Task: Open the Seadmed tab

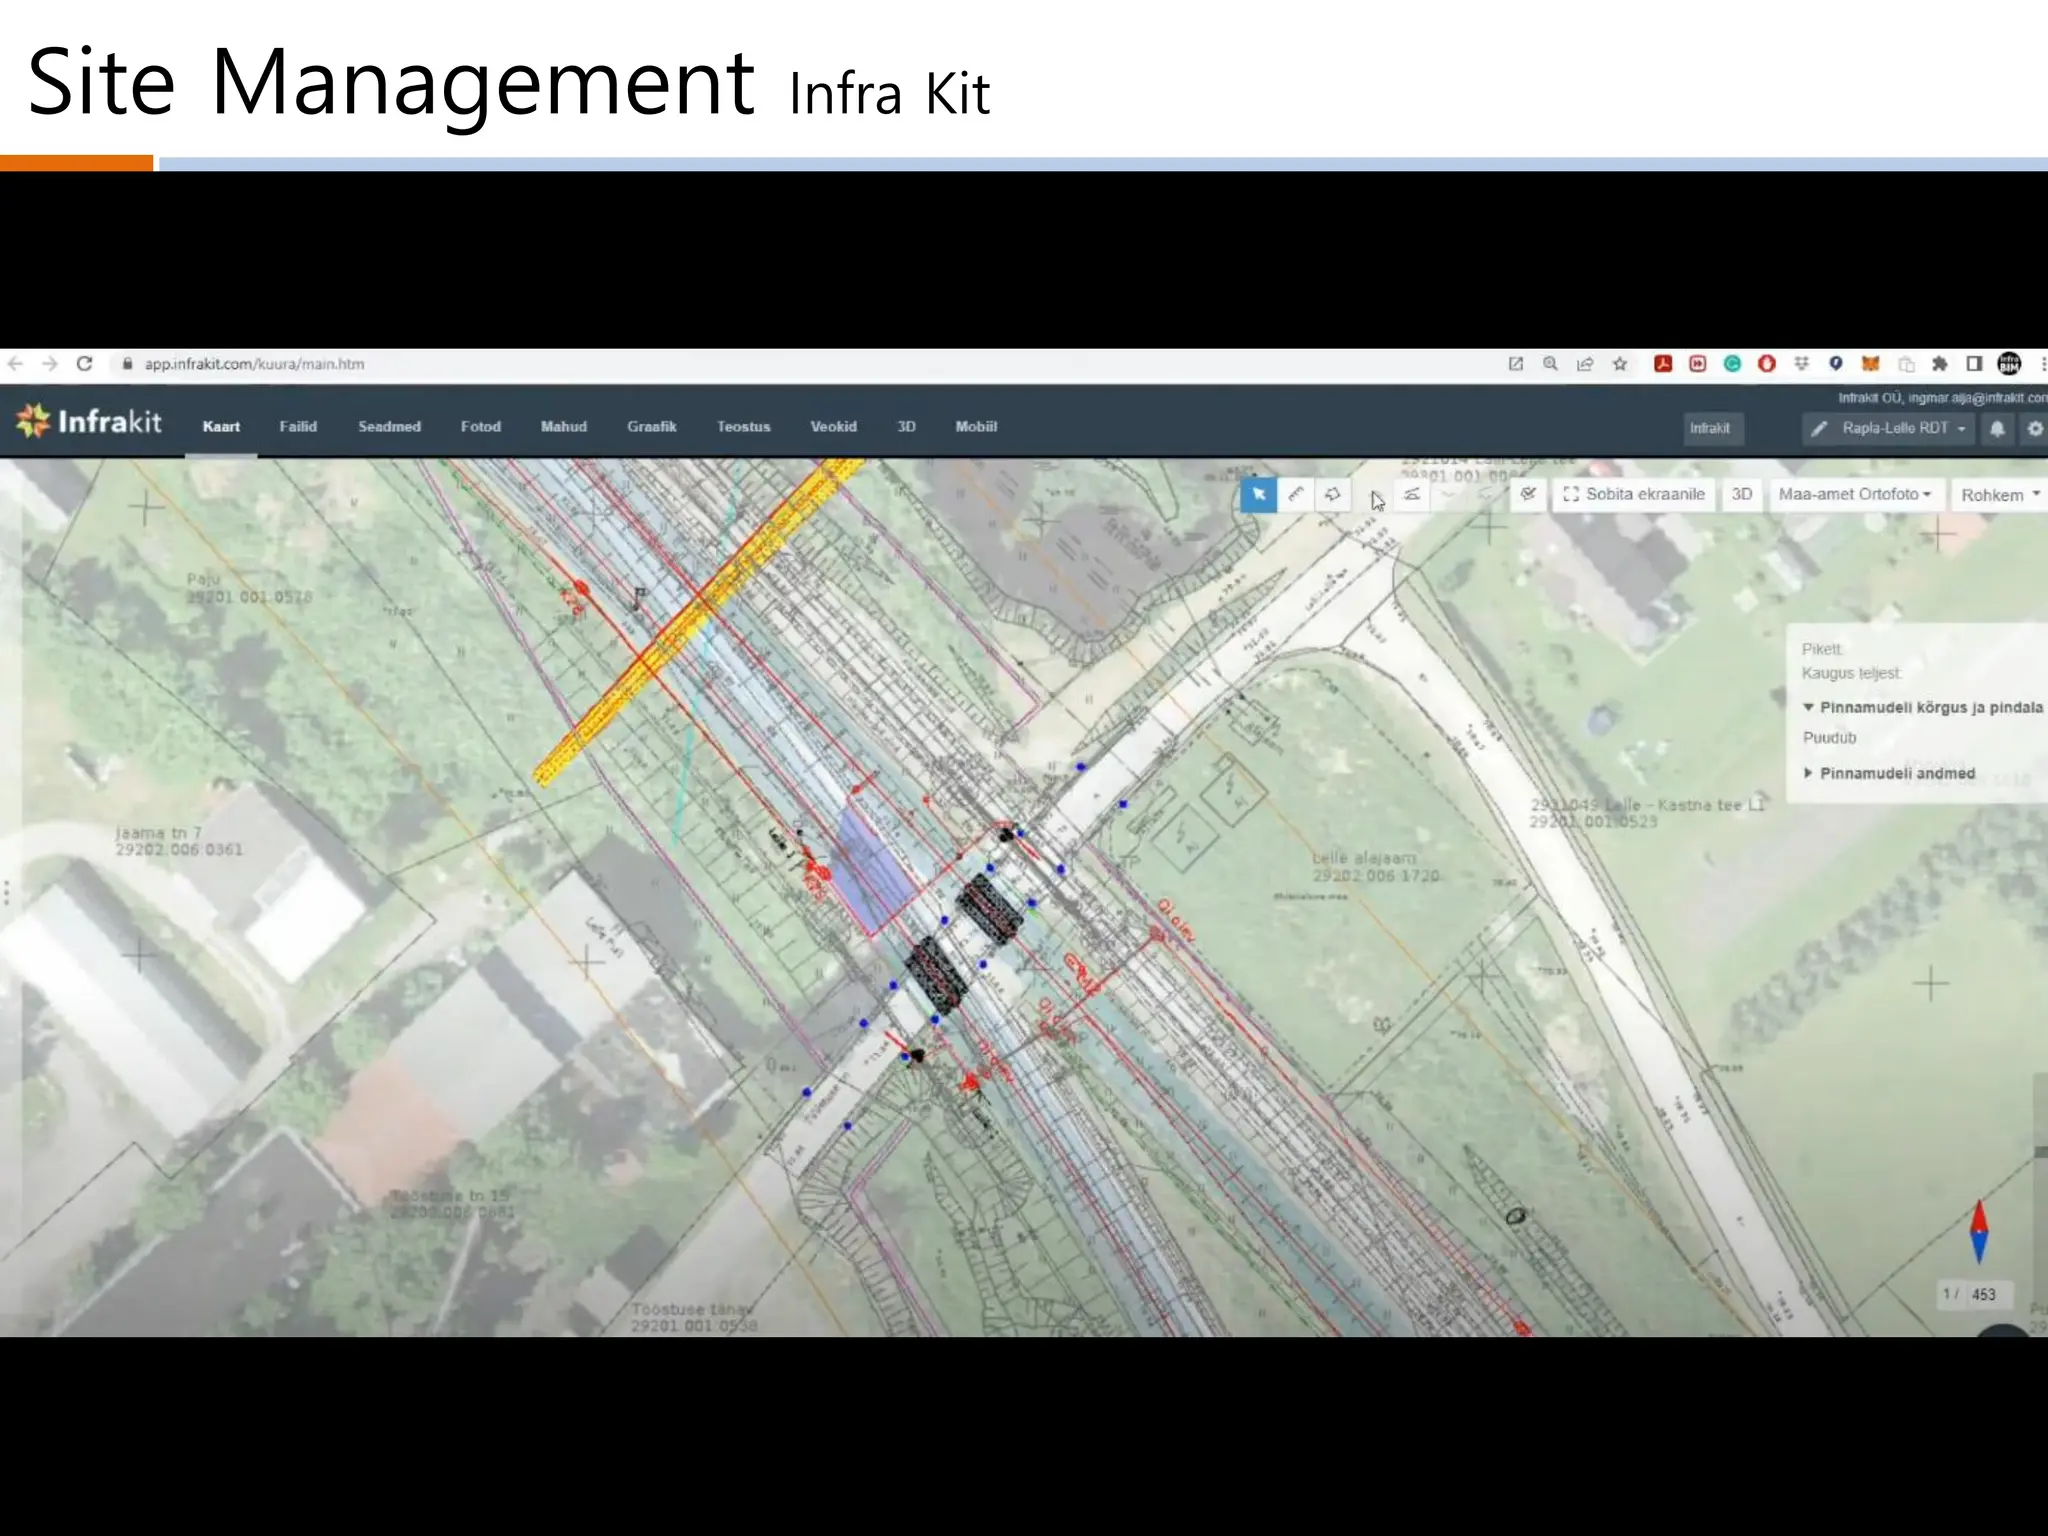Action: (390, 427)
